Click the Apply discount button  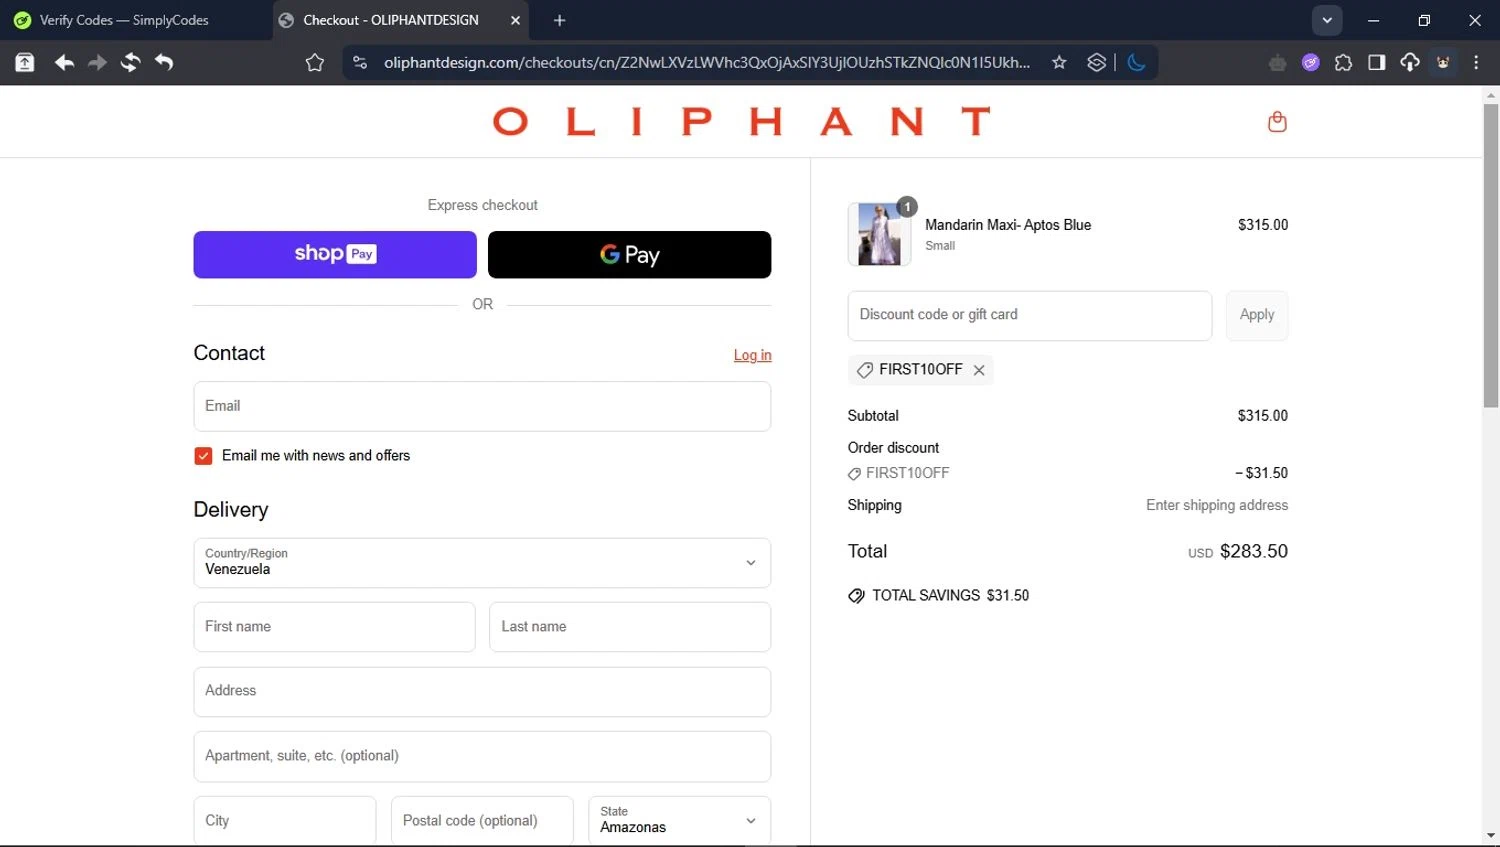pos(1257,315)
